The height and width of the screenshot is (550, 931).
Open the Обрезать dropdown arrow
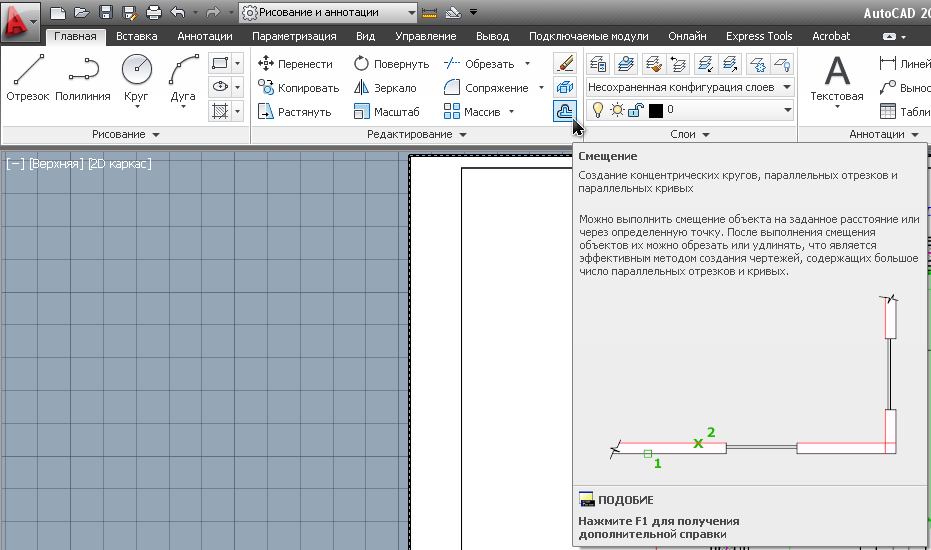(x=527, y=64)
